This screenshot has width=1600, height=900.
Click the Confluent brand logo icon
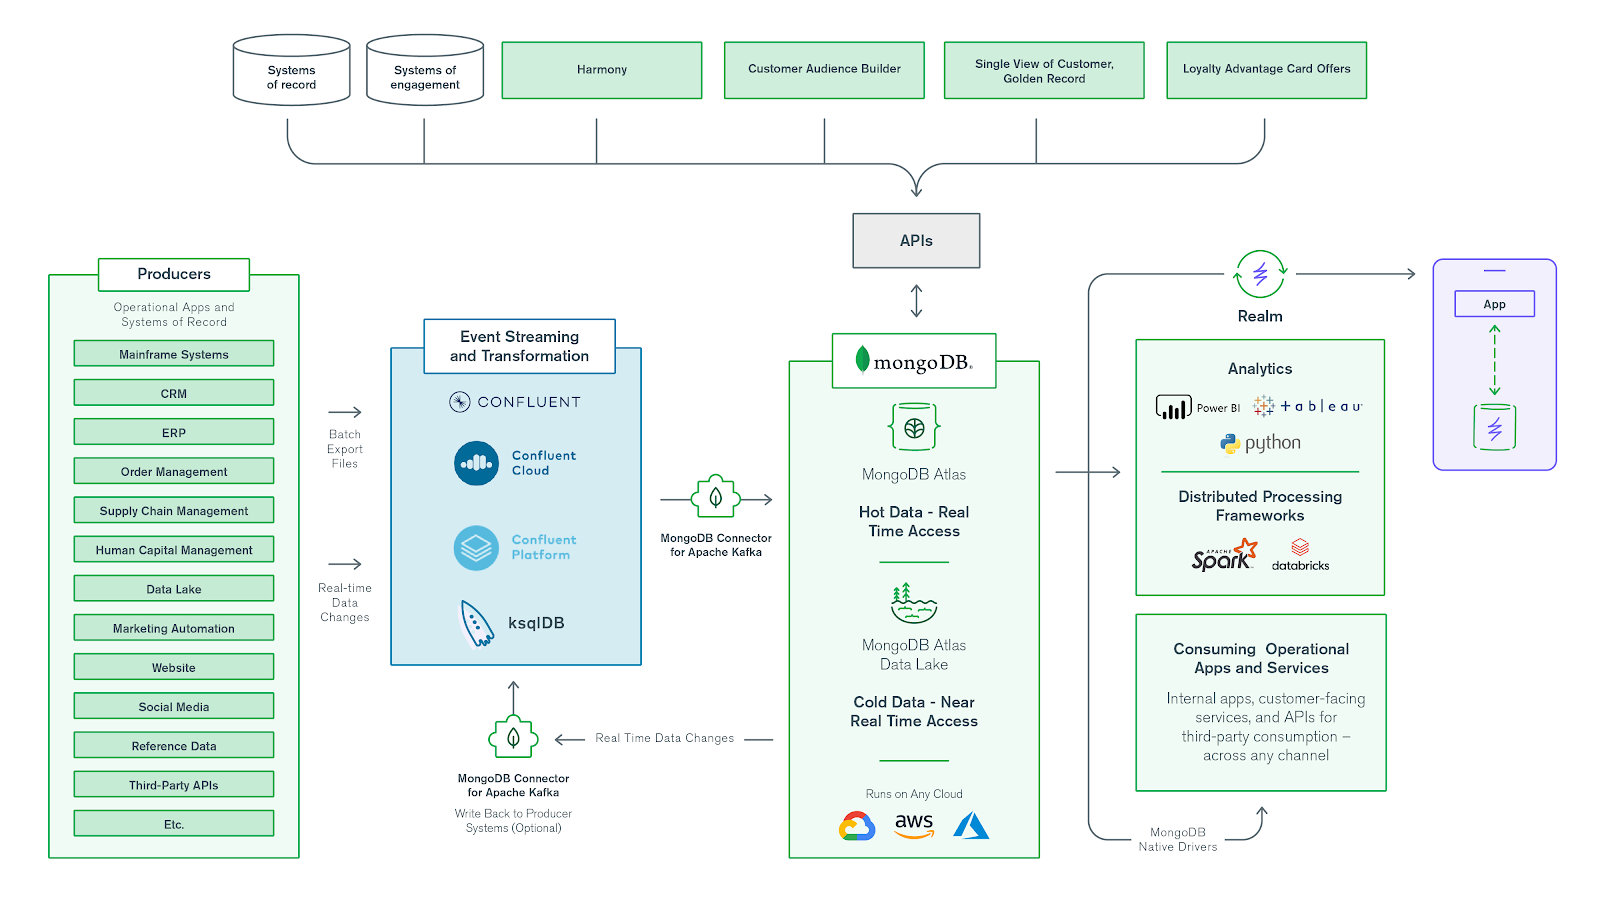click(460, 402)
